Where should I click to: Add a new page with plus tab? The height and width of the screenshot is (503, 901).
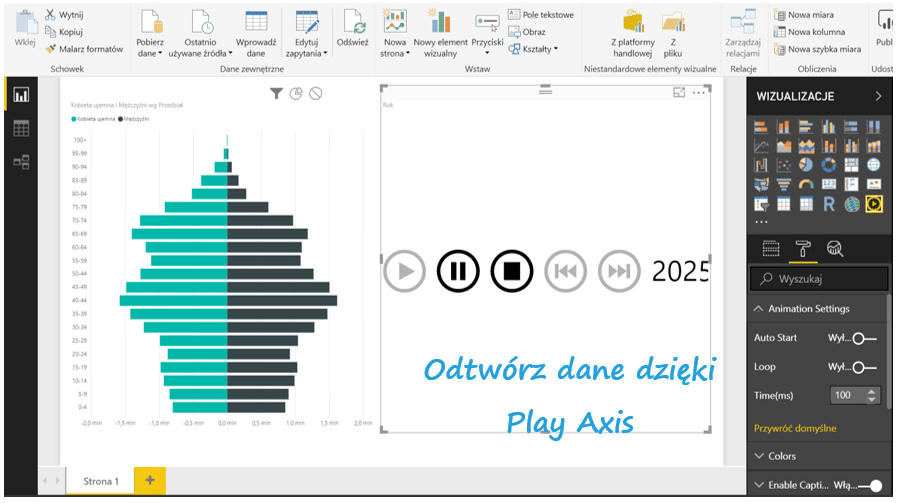point(150,480)
